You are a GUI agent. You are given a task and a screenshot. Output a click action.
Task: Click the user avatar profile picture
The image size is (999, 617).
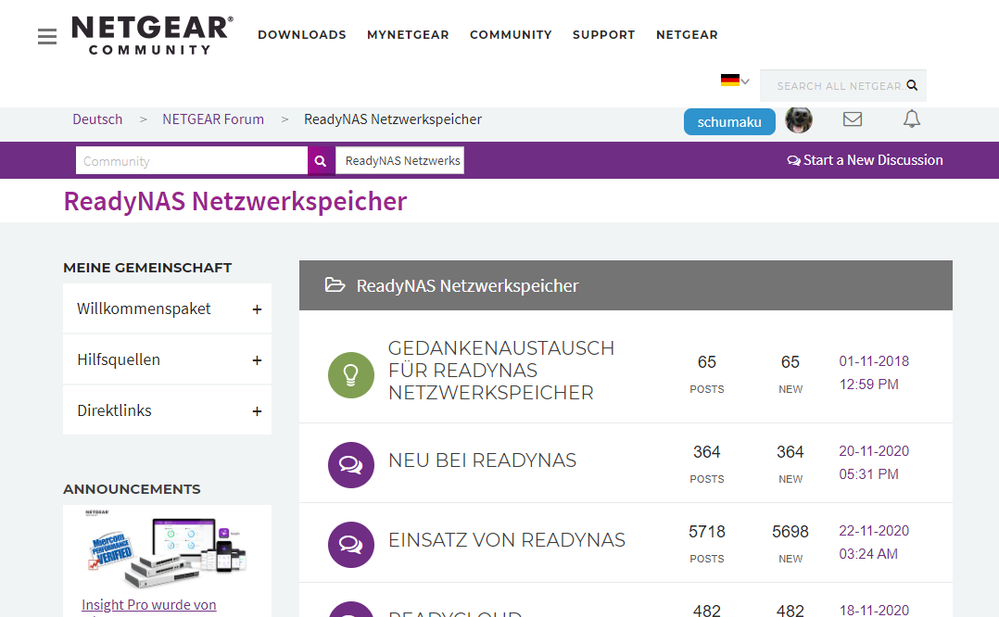click(798, 119)
